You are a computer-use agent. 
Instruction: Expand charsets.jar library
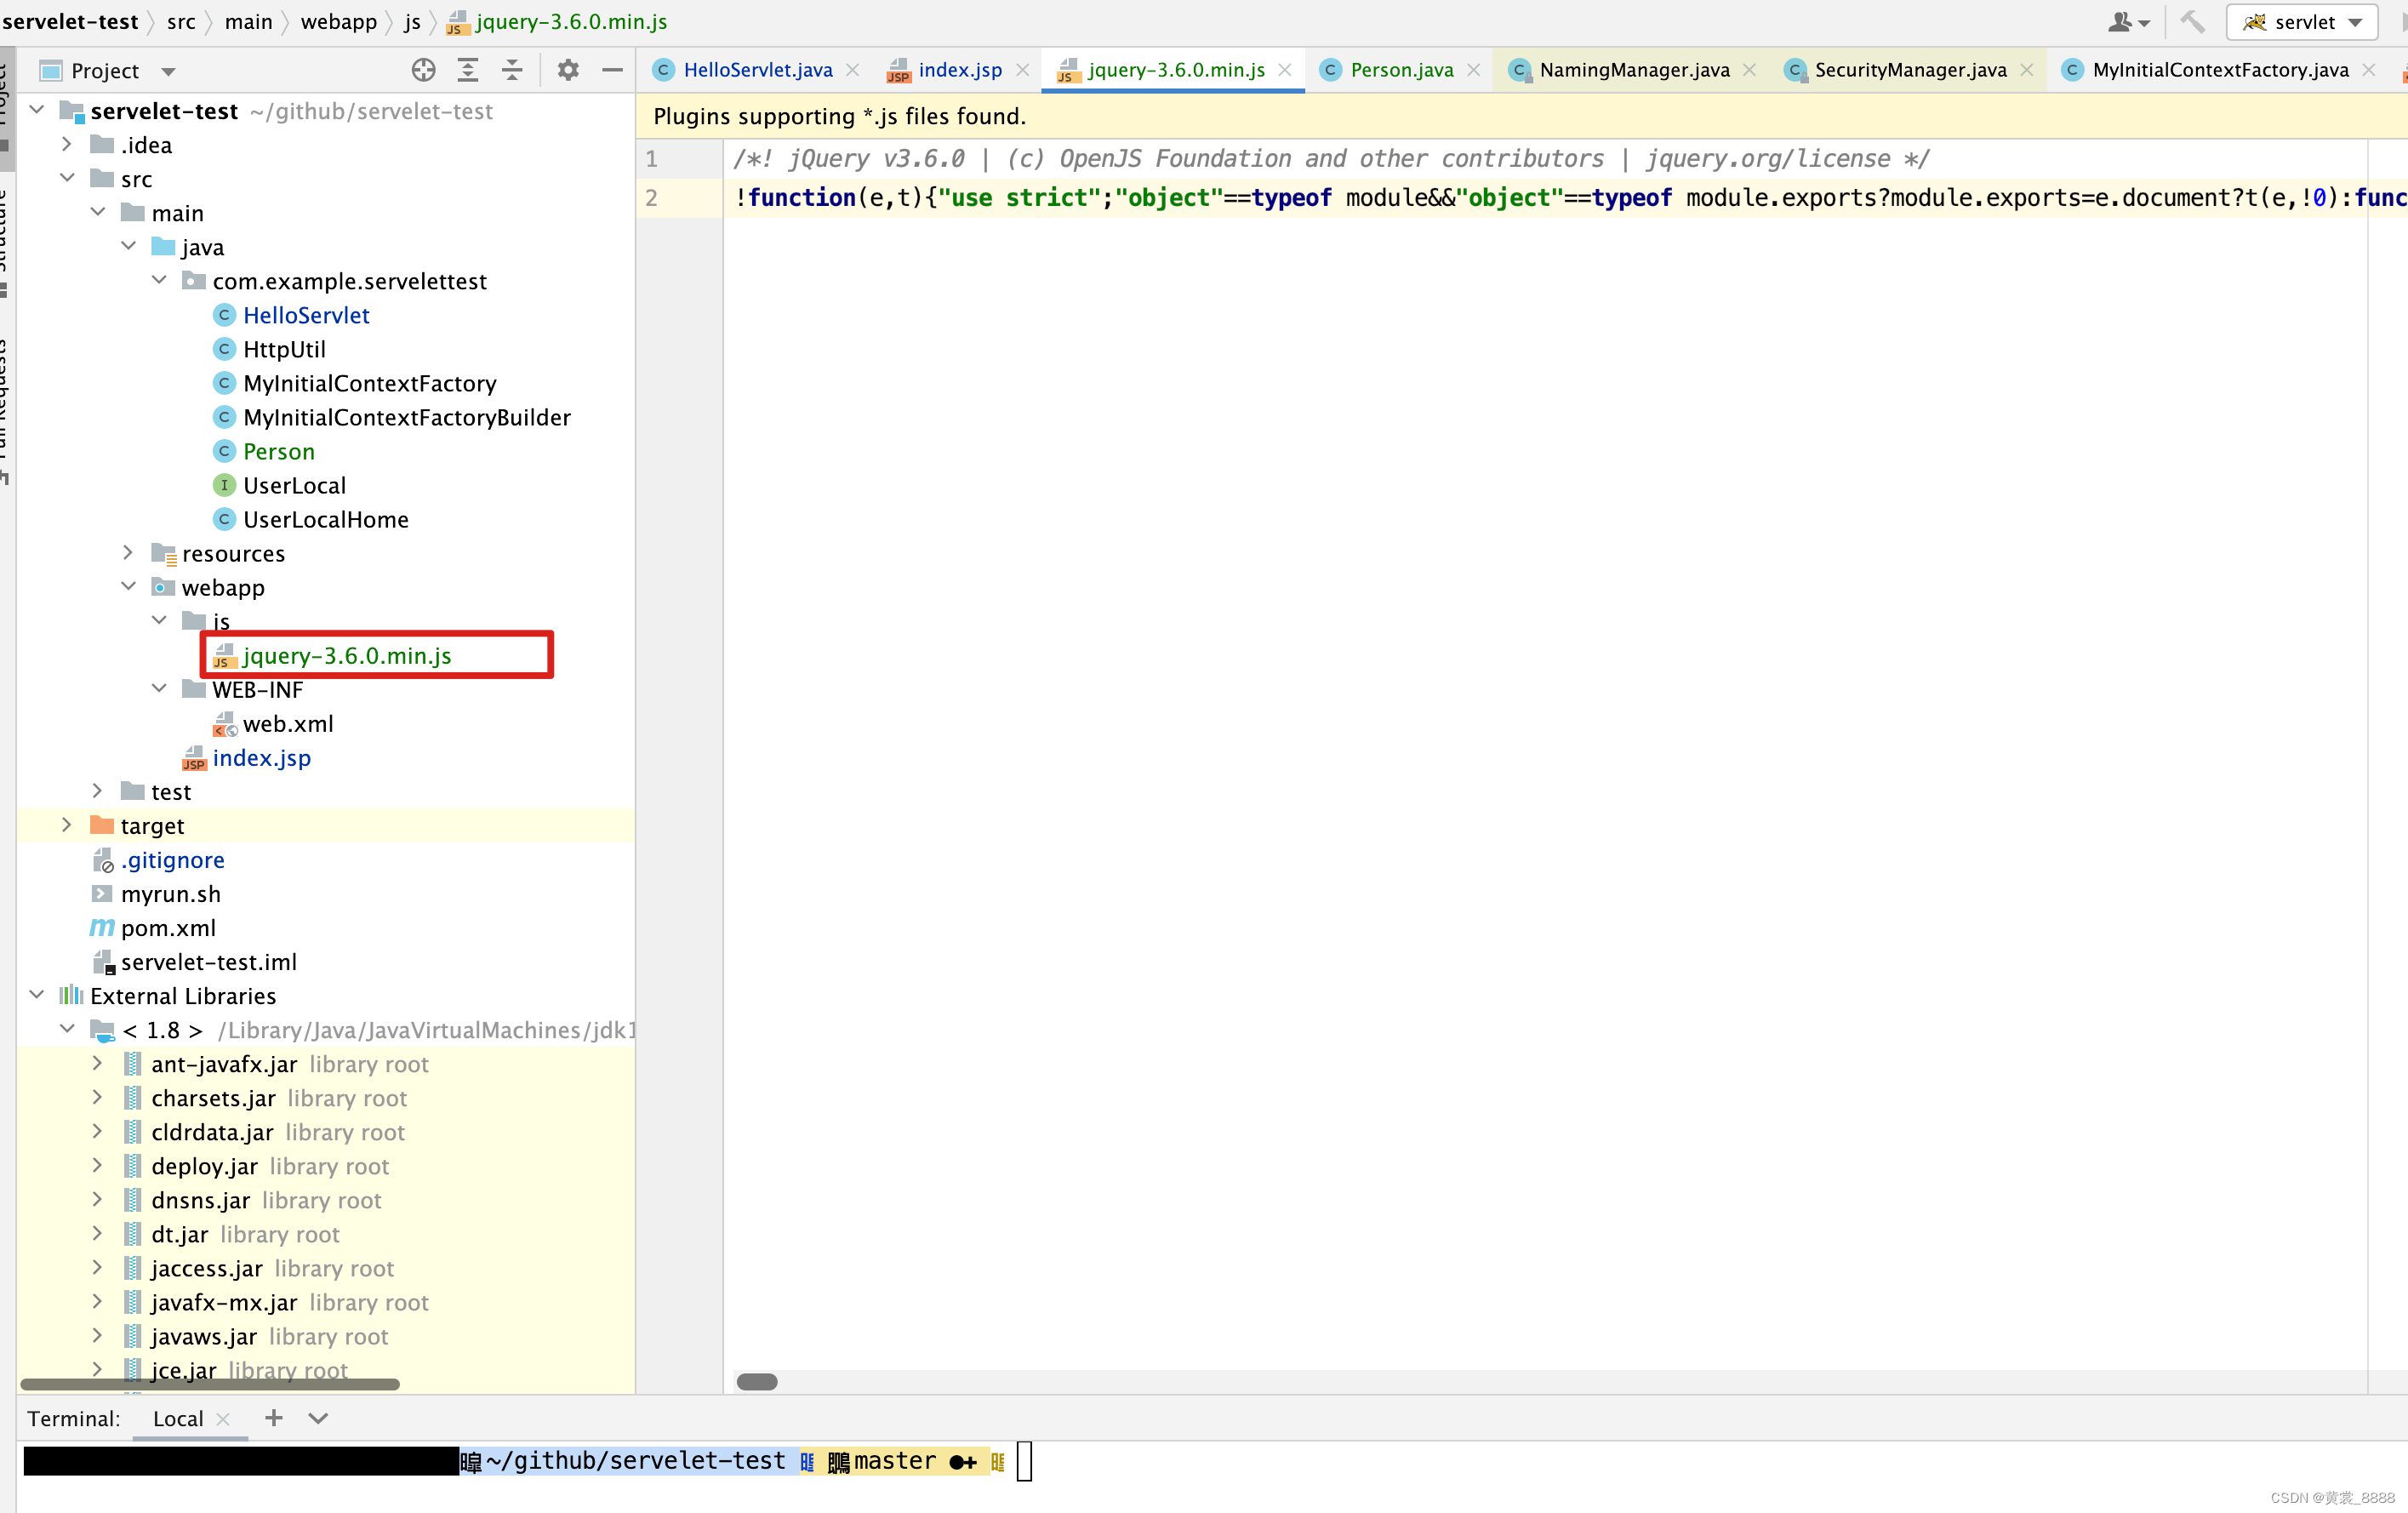(x=98, y=1097)
